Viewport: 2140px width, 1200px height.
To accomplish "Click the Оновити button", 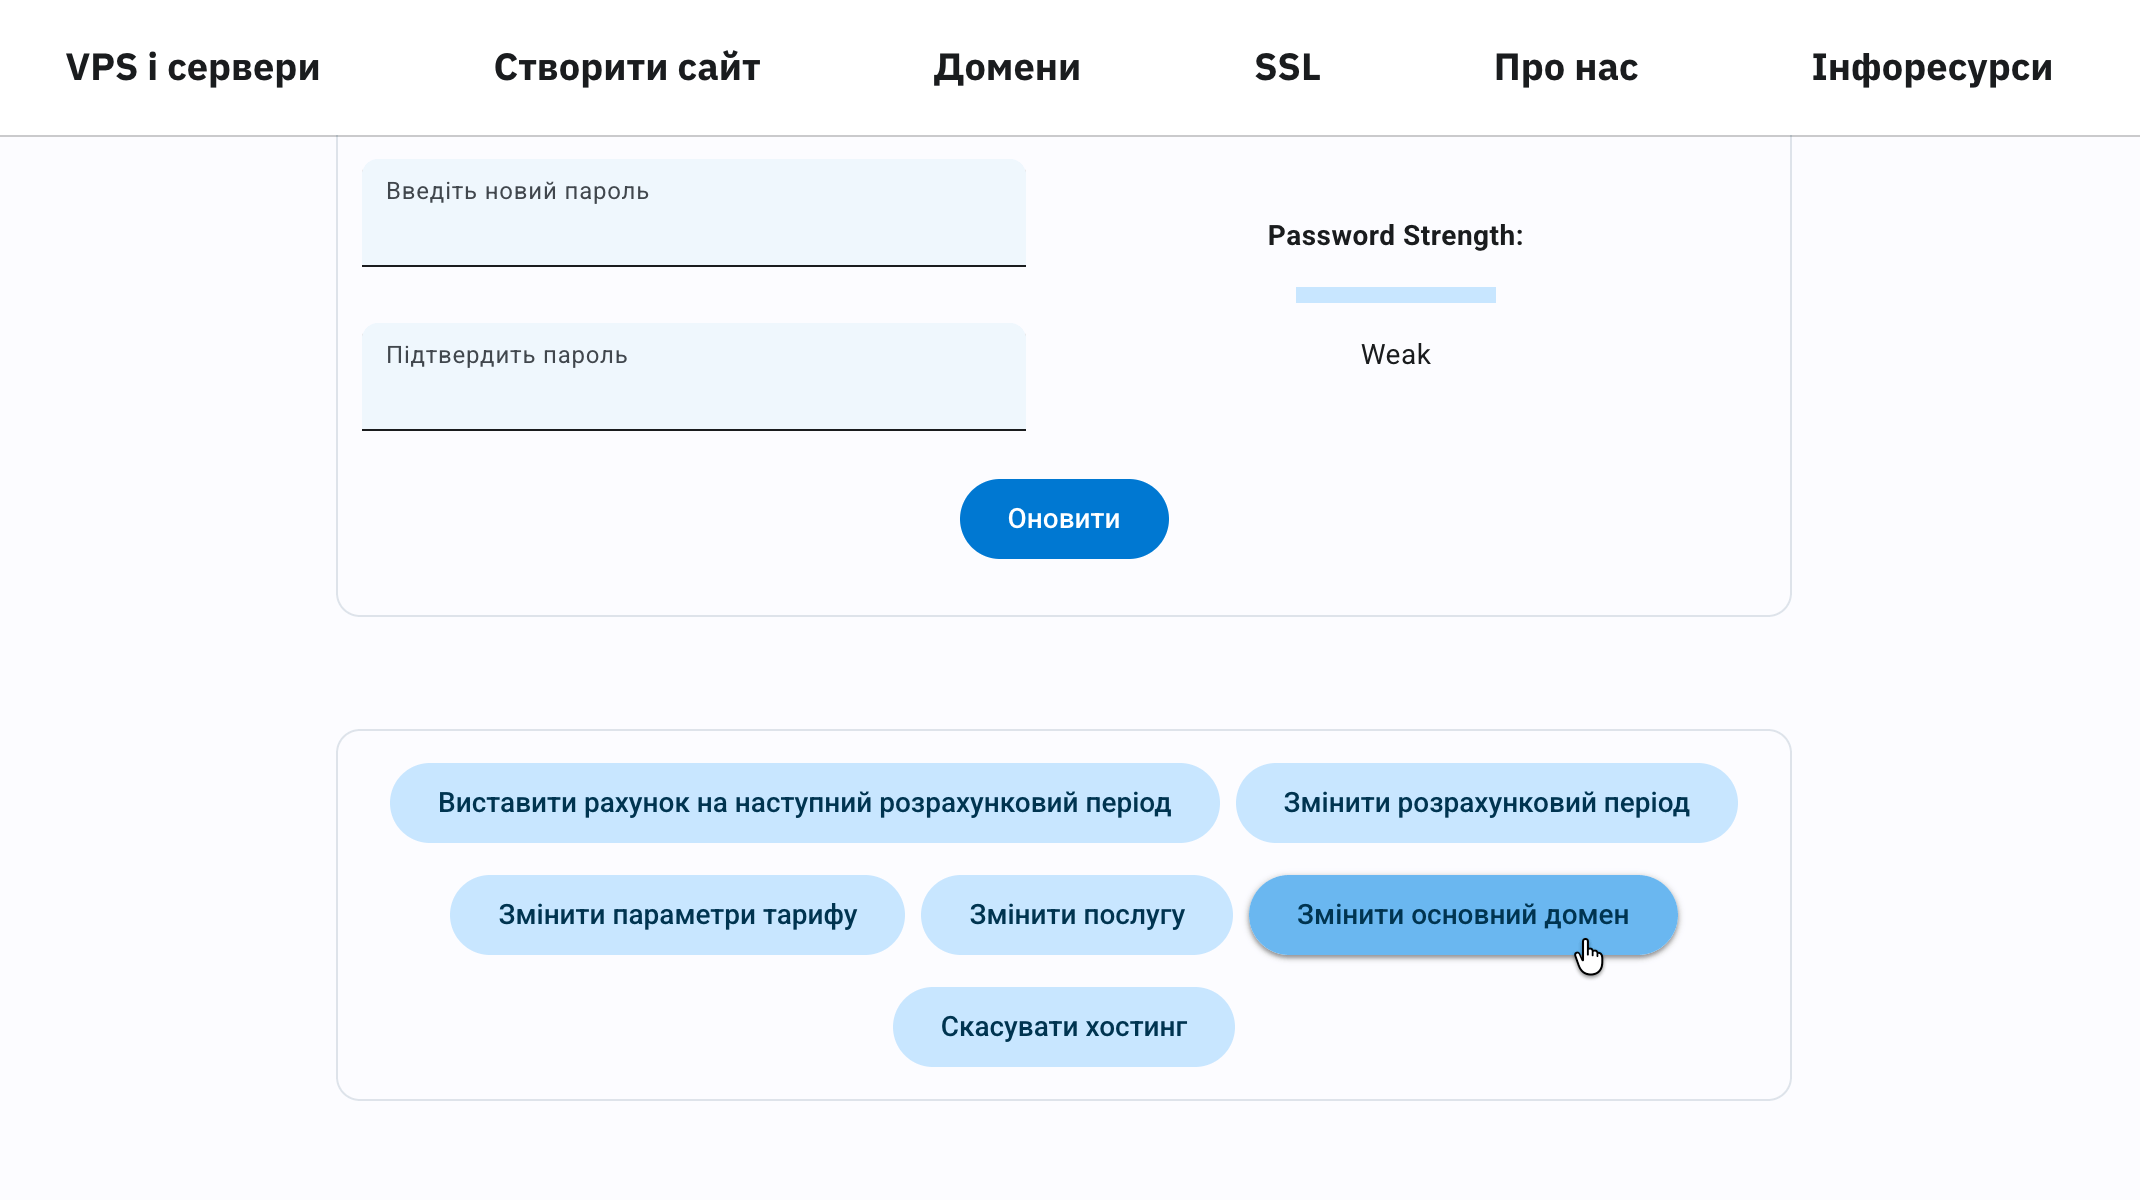I will (x=1064, y=519).
